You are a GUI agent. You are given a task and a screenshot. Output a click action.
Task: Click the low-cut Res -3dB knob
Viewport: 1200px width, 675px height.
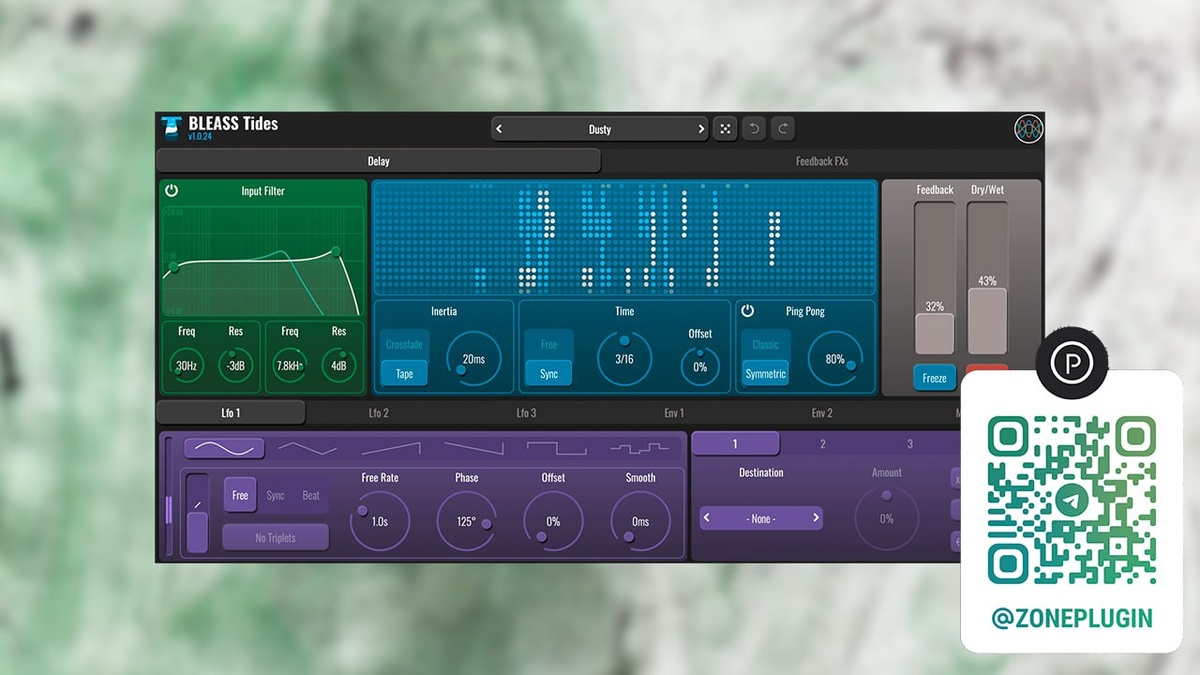[x=236, y=365]
